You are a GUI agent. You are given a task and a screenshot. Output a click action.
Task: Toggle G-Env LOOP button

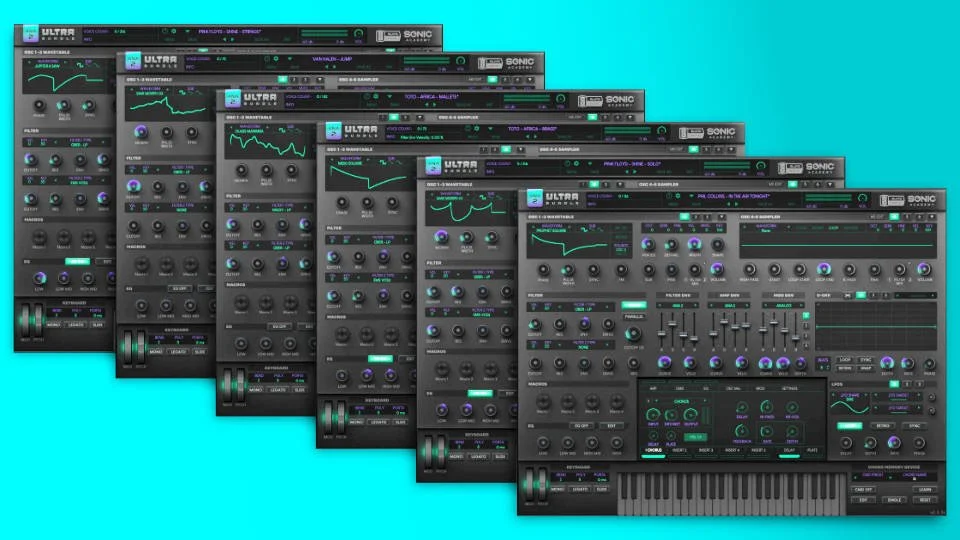pyautogui.click(x=845, y=360)
